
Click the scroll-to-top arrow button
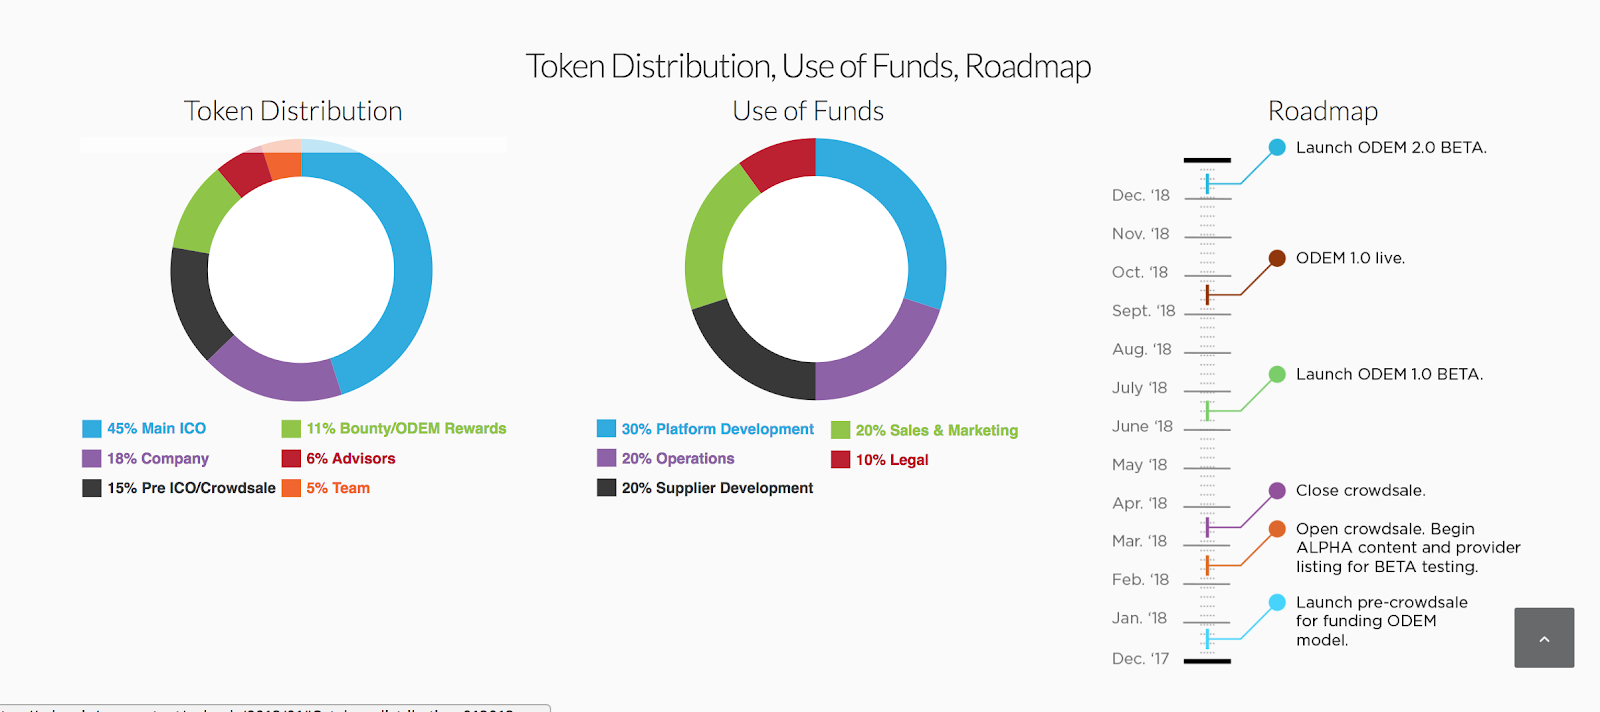point(1544,638)
